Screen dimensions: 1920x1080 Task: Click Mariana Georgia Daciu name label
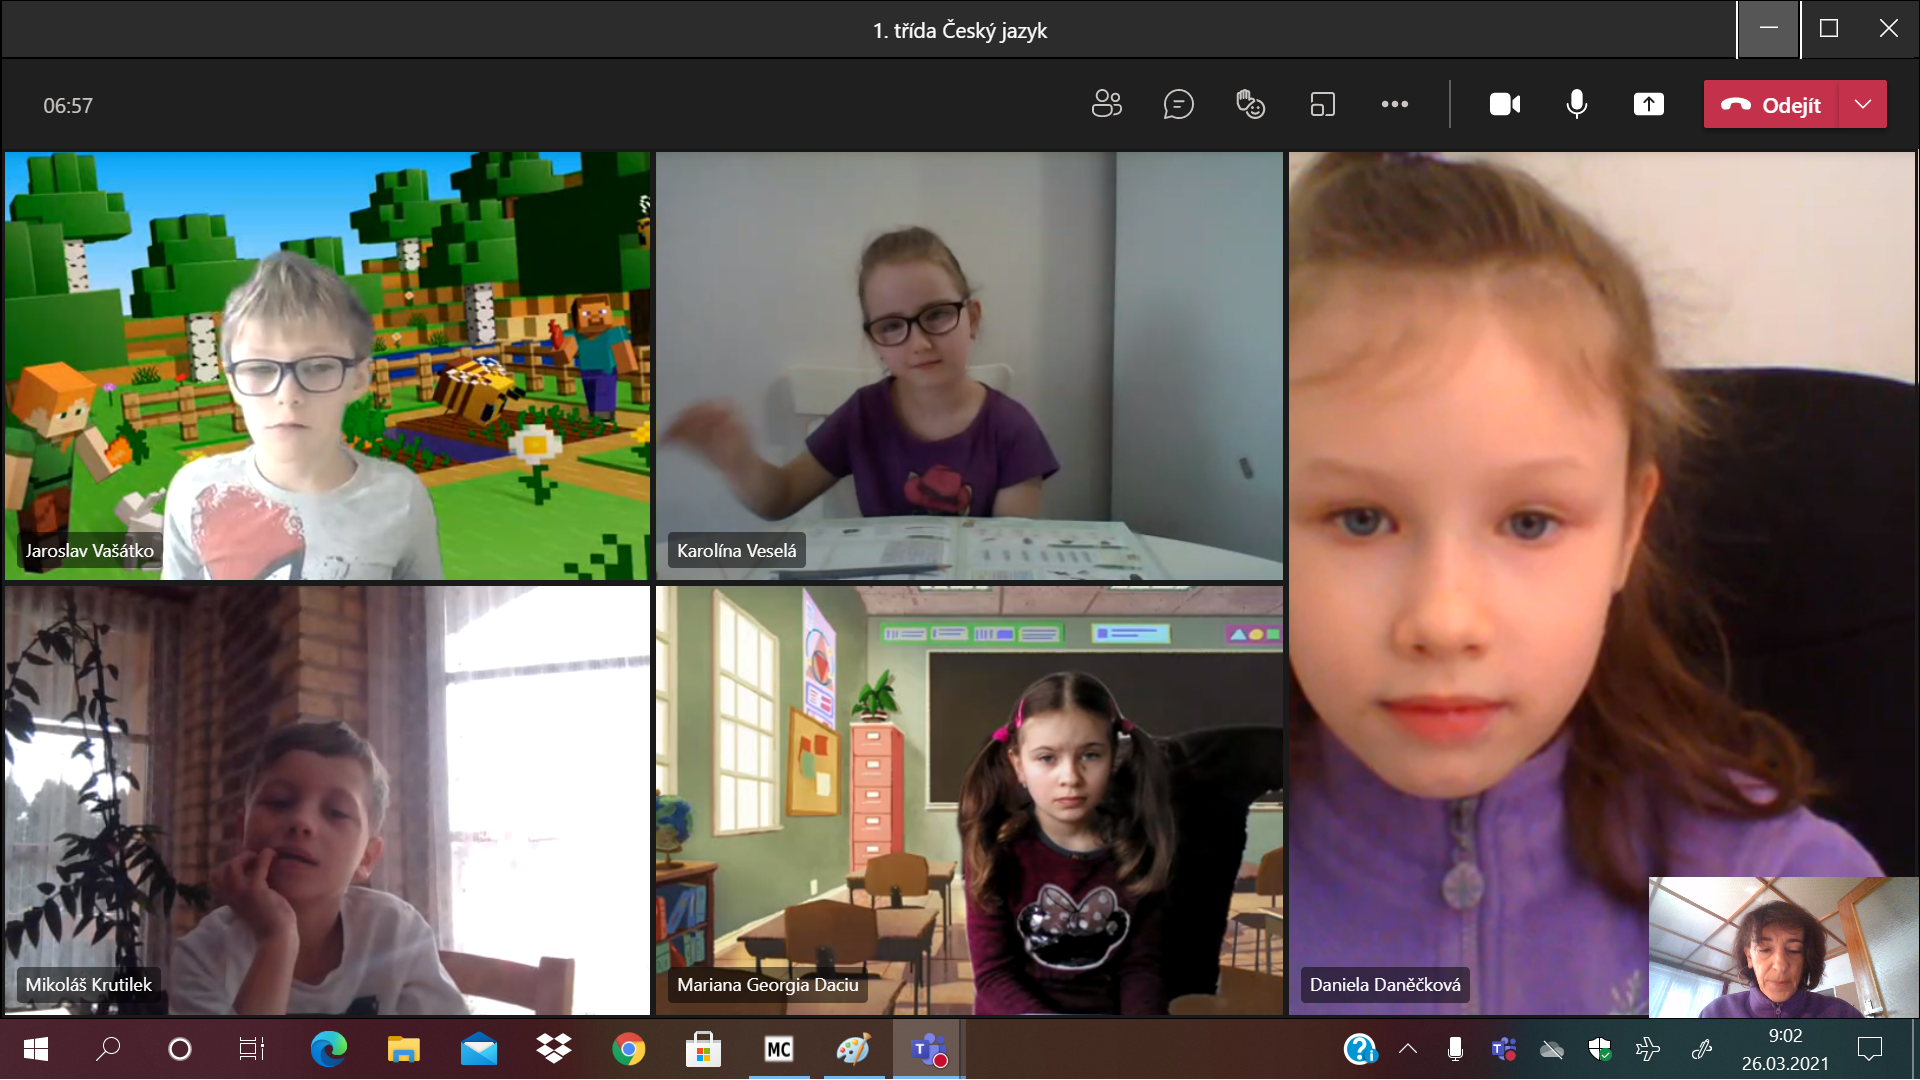tap(767, 985)
